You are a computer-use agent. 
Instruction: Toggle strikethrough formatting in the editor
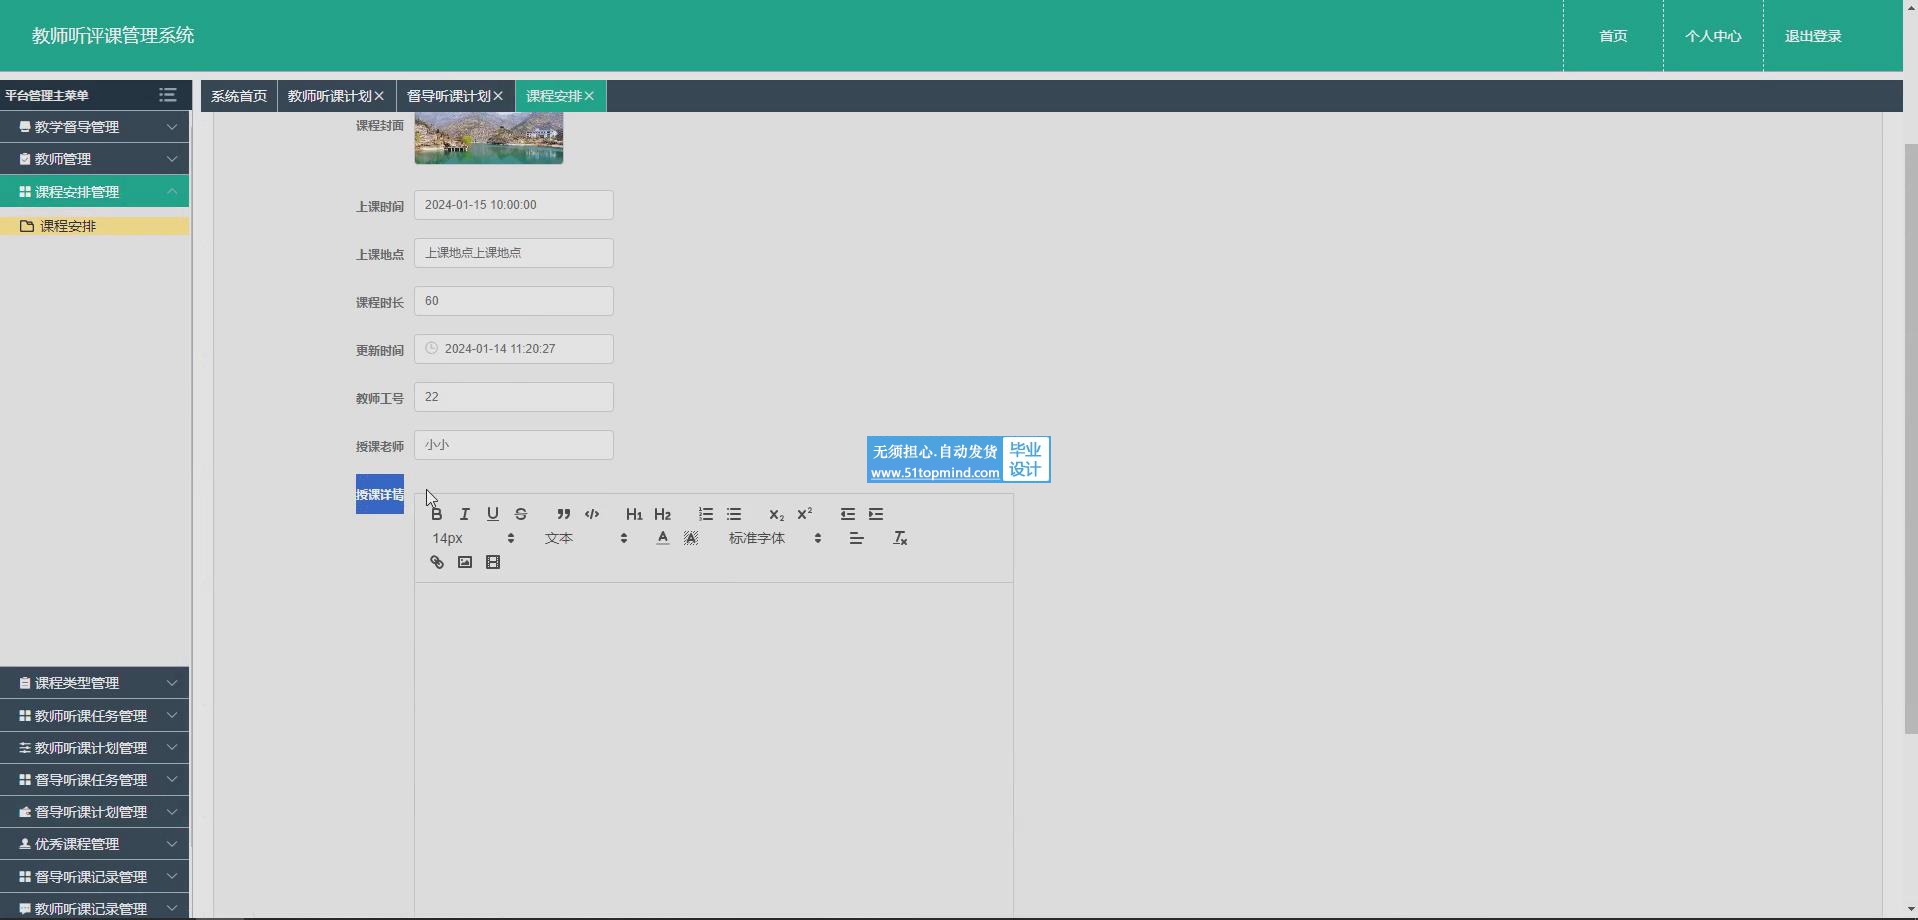click(521, 514)
